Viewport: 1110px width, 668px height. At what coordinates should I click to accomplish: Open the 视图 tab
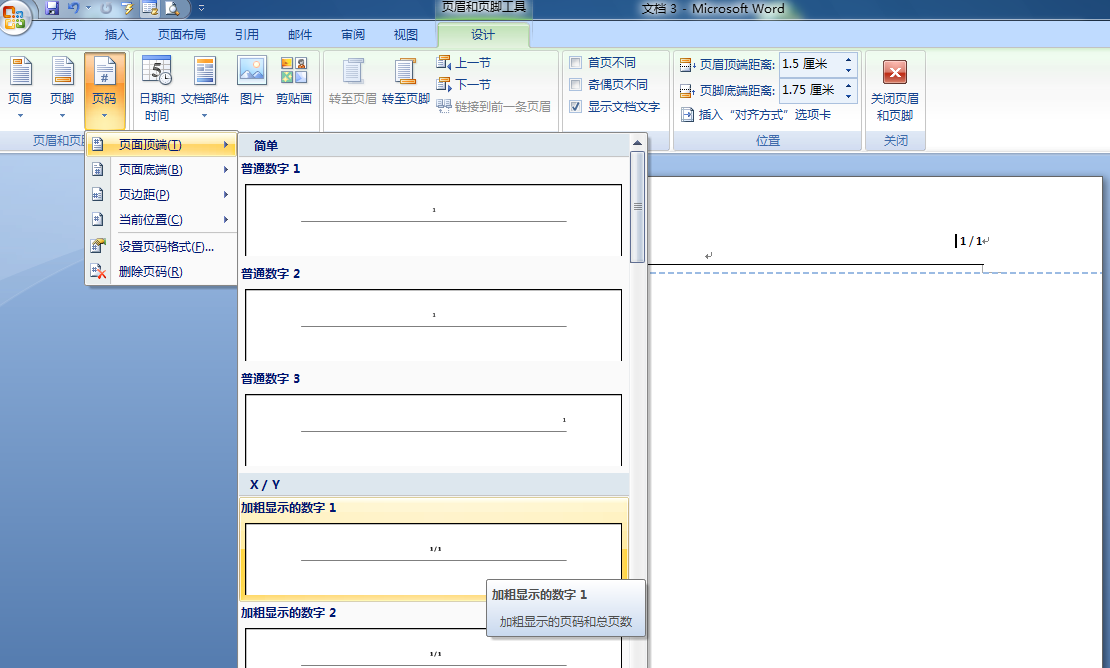click(x=406, y=35)
